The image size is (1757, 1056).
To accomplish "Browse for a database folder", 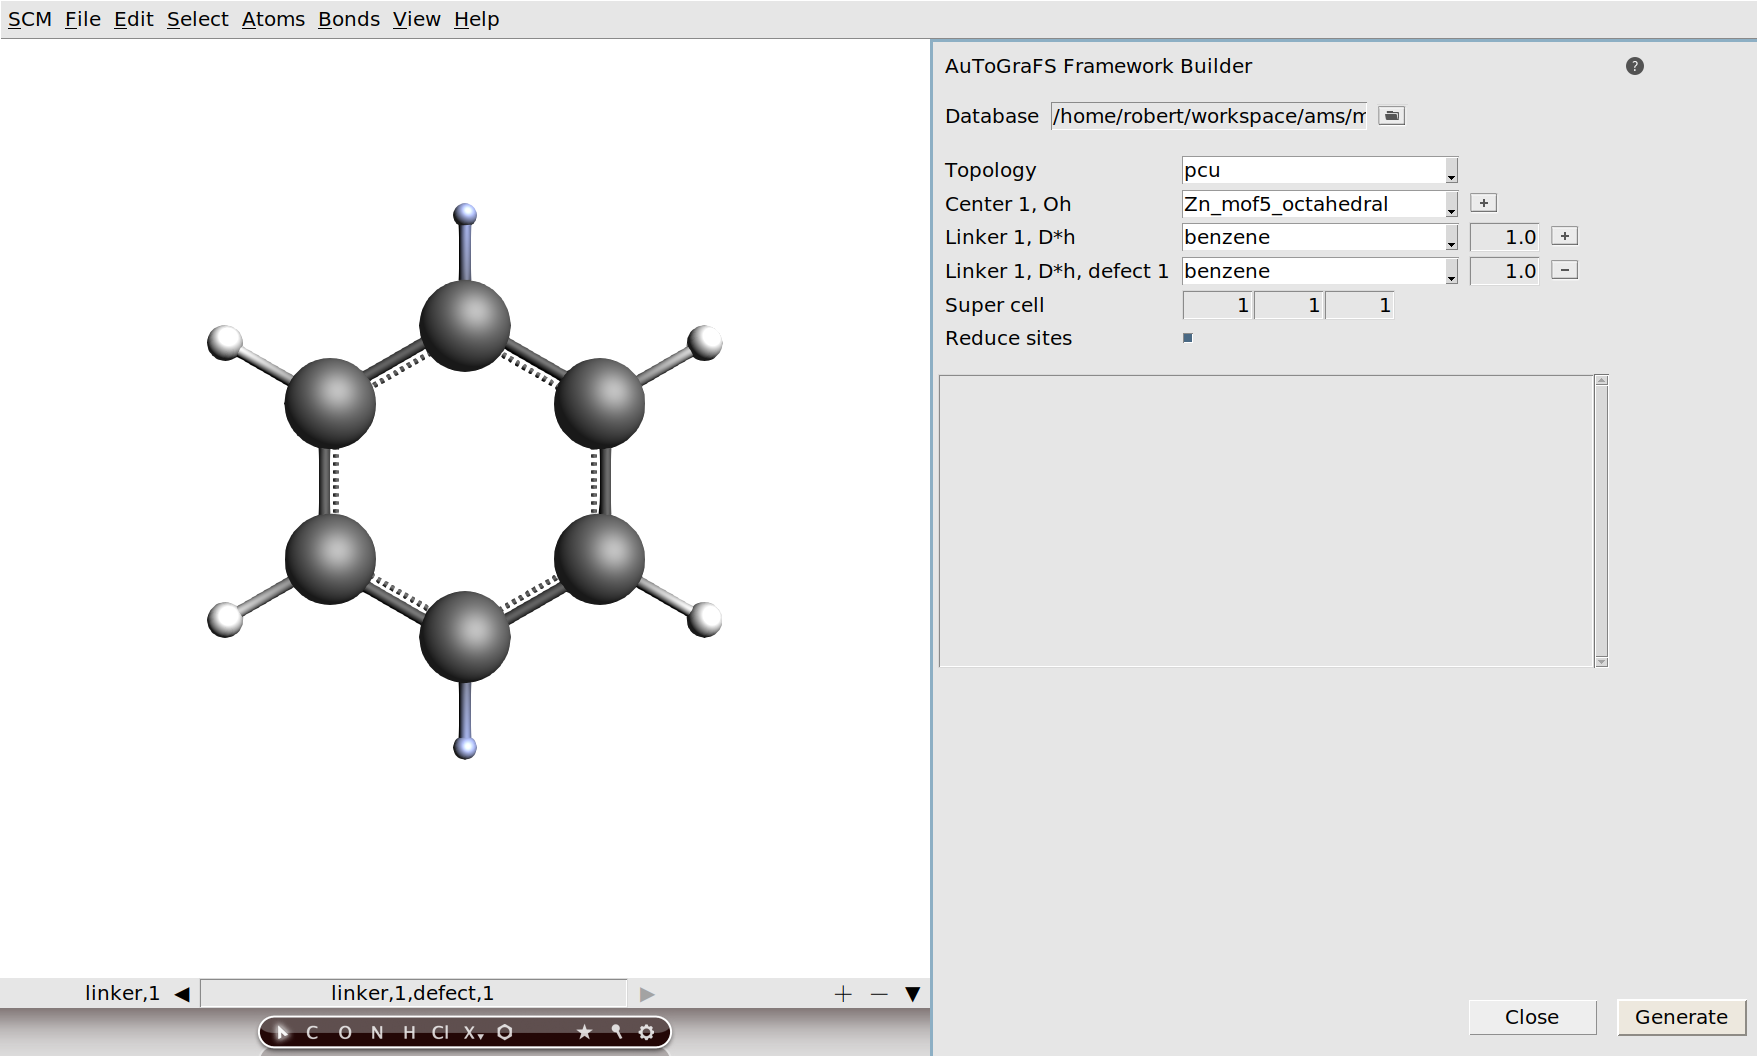I will click(1390, 115).
